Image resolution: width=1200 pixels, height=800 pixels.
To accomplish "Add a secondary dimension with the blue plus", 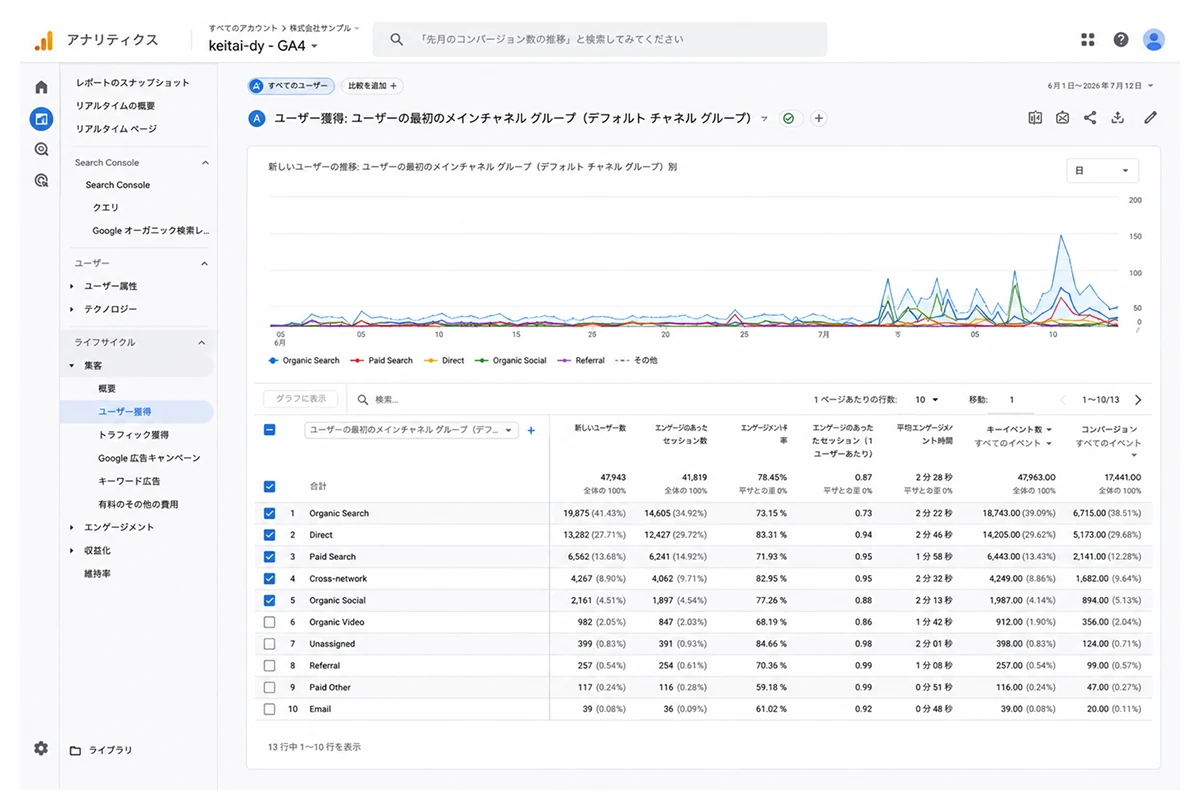I will point(531,430).
